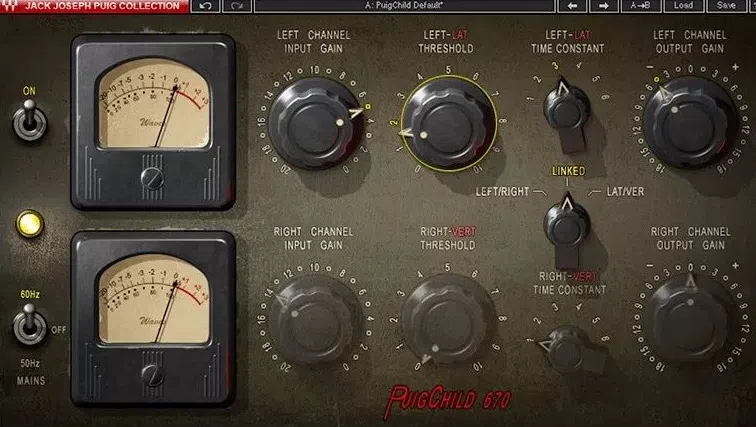Image resolution: width=756 pixels, height=427 pixels.
Task: Click the lower VU meter display
Action: tap(154, 299)
